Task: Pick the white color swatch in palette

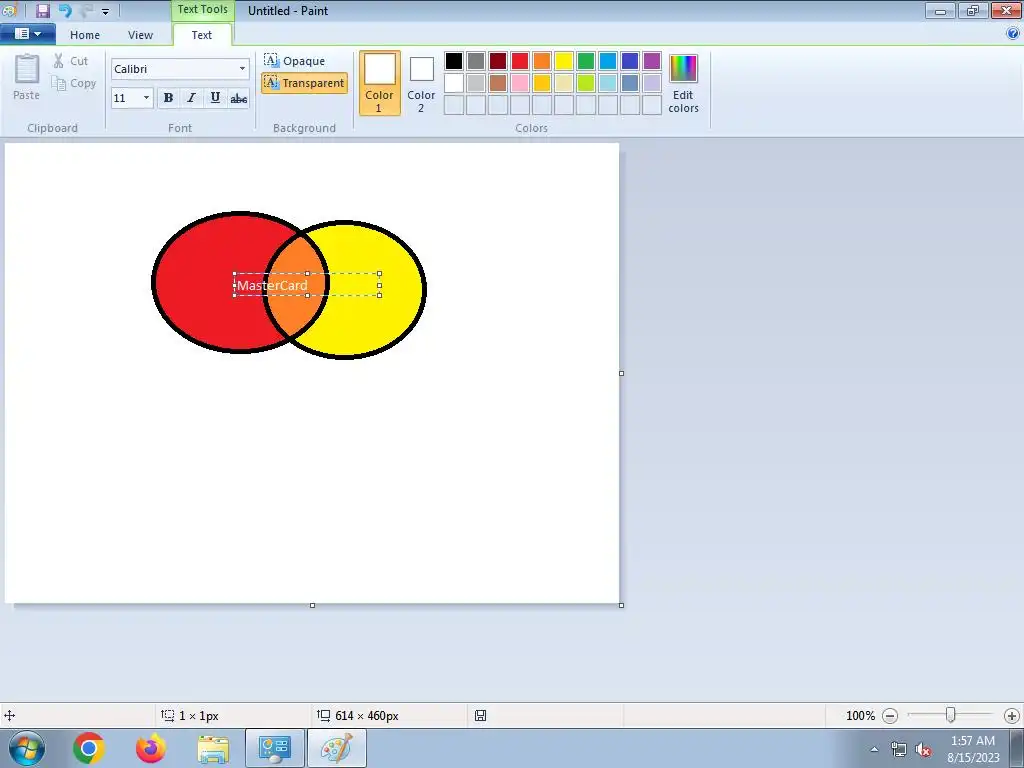Action: click(454, 83)
